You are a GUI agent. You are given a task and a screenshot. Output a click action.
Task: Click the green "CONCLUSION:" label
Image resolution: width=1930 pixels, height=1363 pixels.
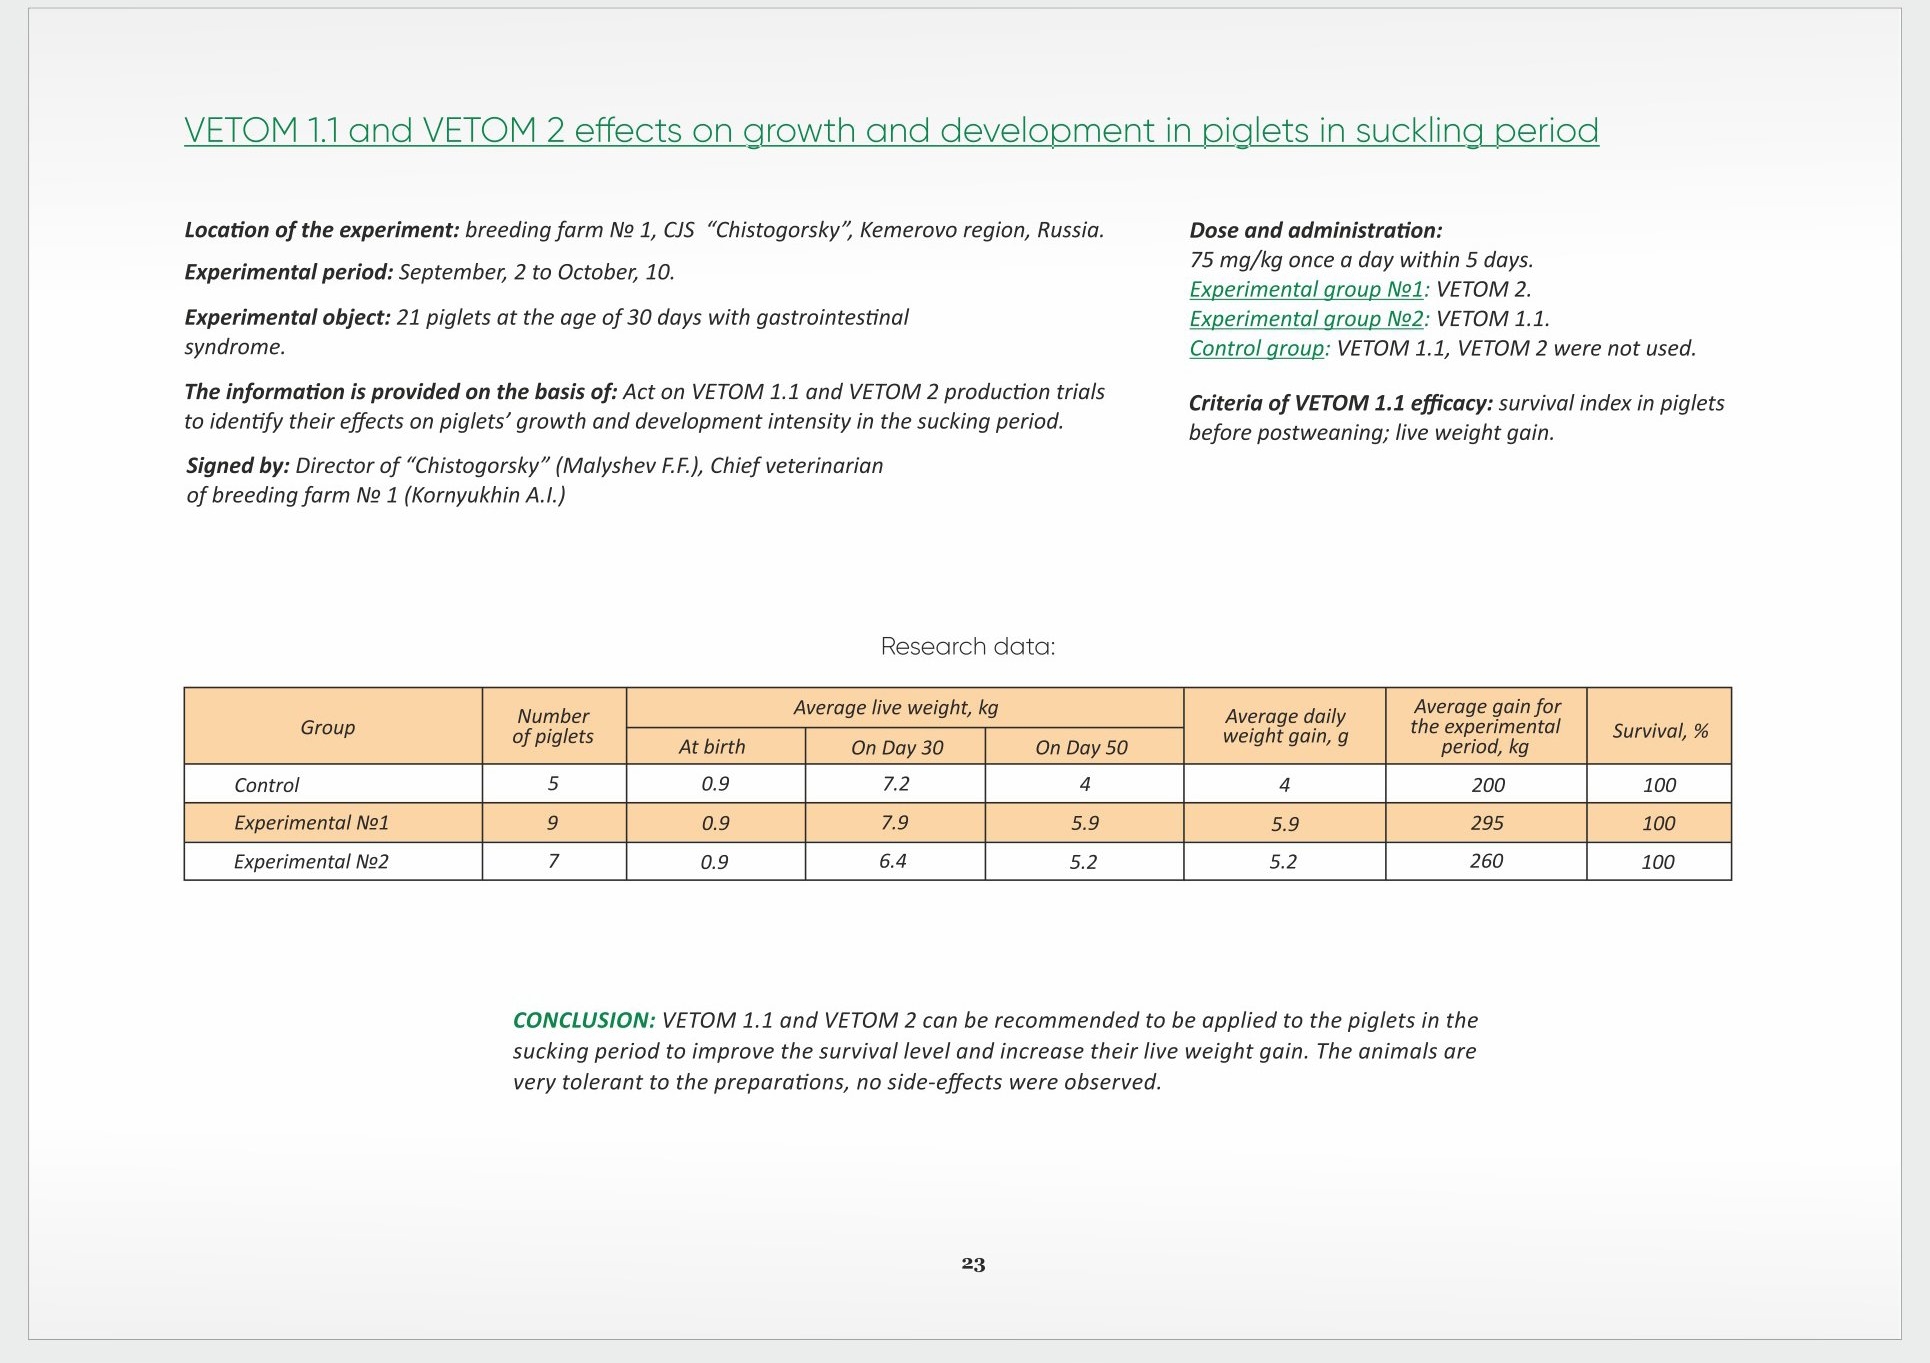pos(584,1021)
